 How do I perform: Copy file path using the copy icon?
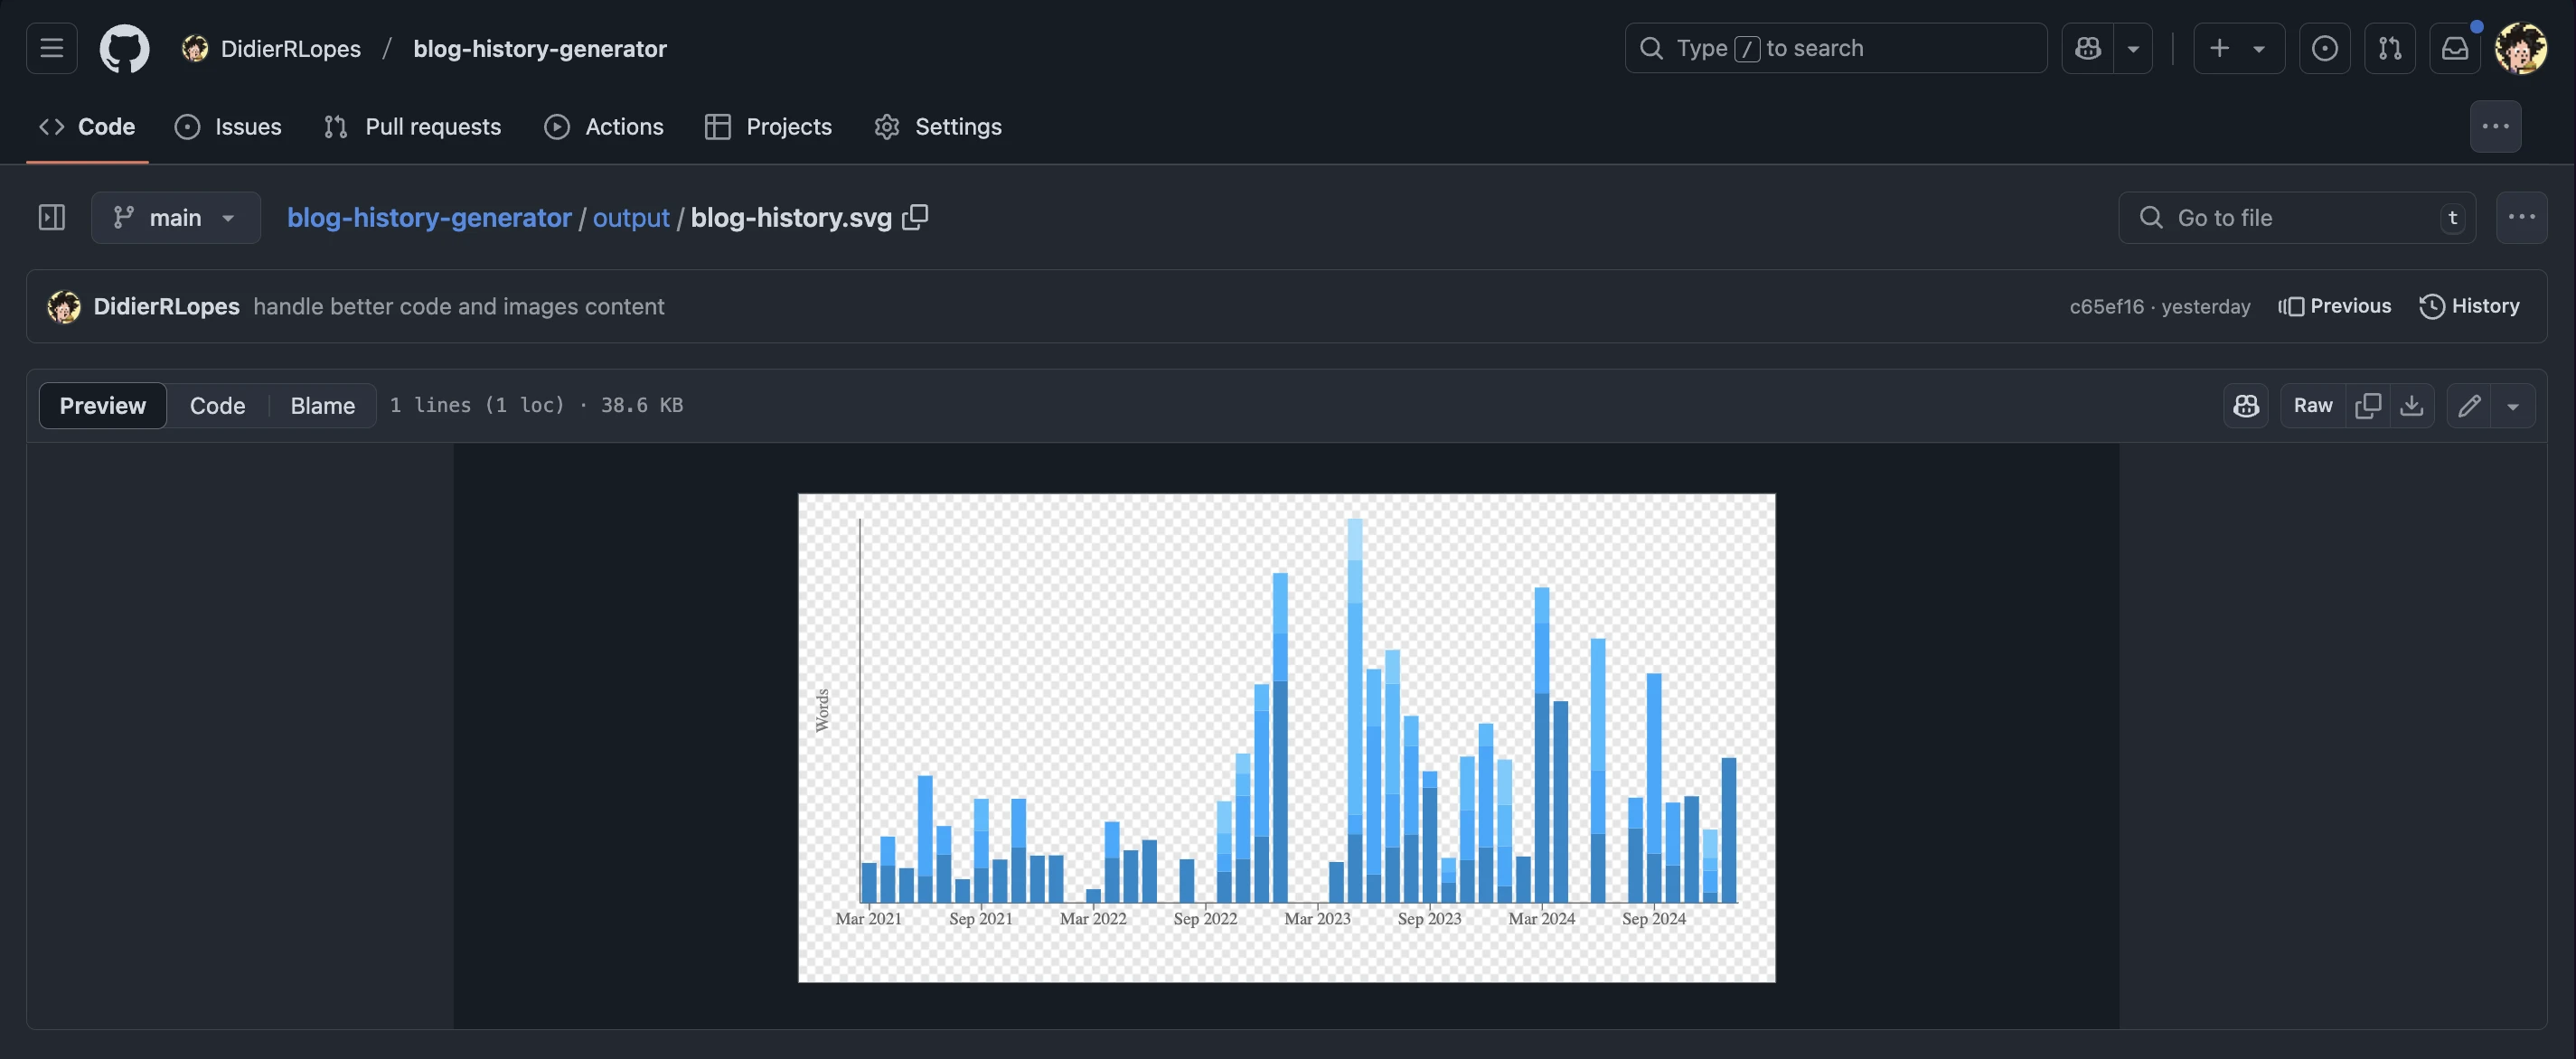915,217
